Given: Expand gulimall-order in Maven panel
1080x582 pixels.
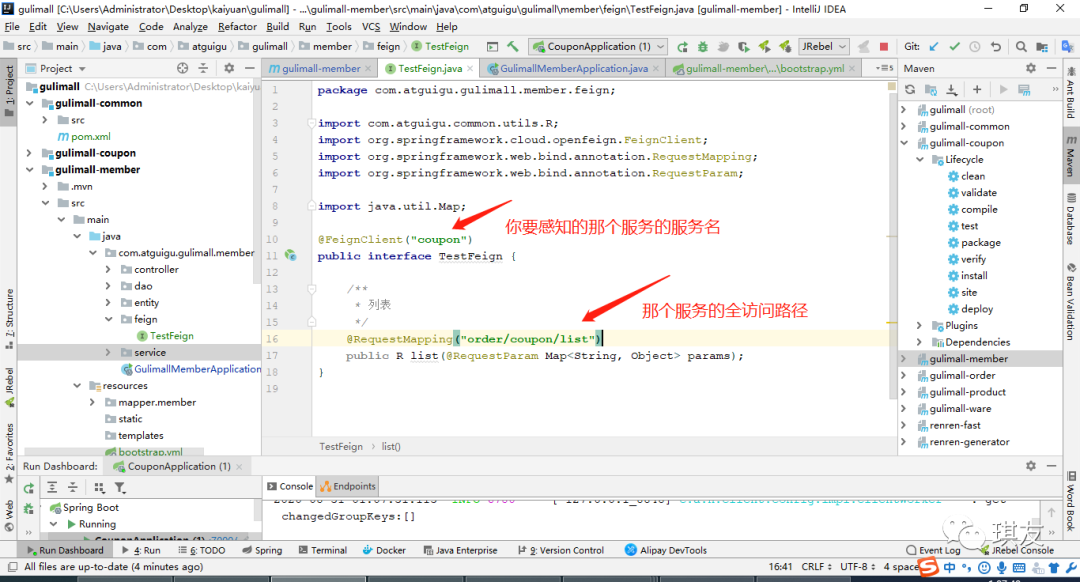Looking at the screenshot, I should point(904,375).
